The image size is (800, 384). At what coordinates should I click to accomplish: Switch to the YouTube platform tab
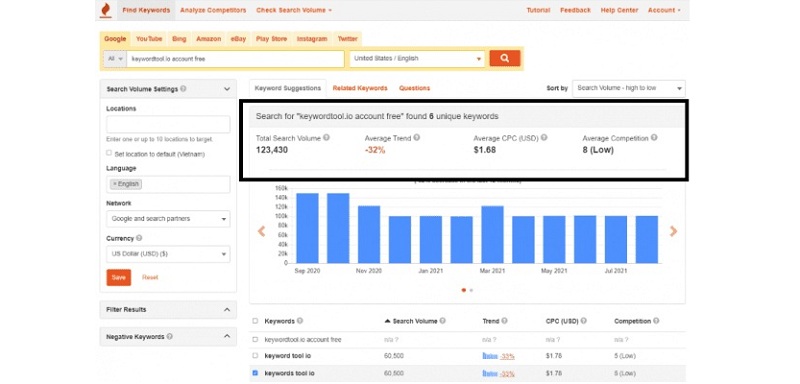tap(149, 39)
